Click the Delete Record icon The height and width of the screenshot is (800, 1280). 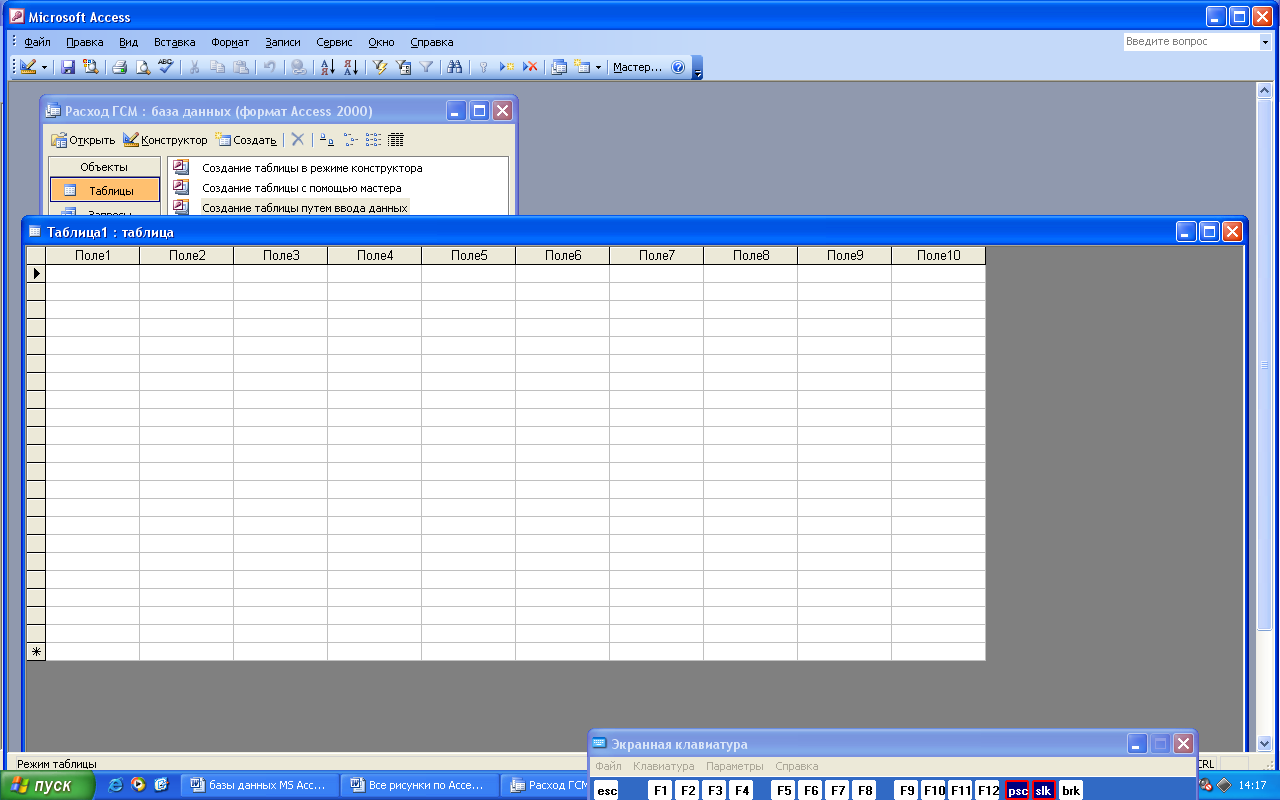point(530,67)
